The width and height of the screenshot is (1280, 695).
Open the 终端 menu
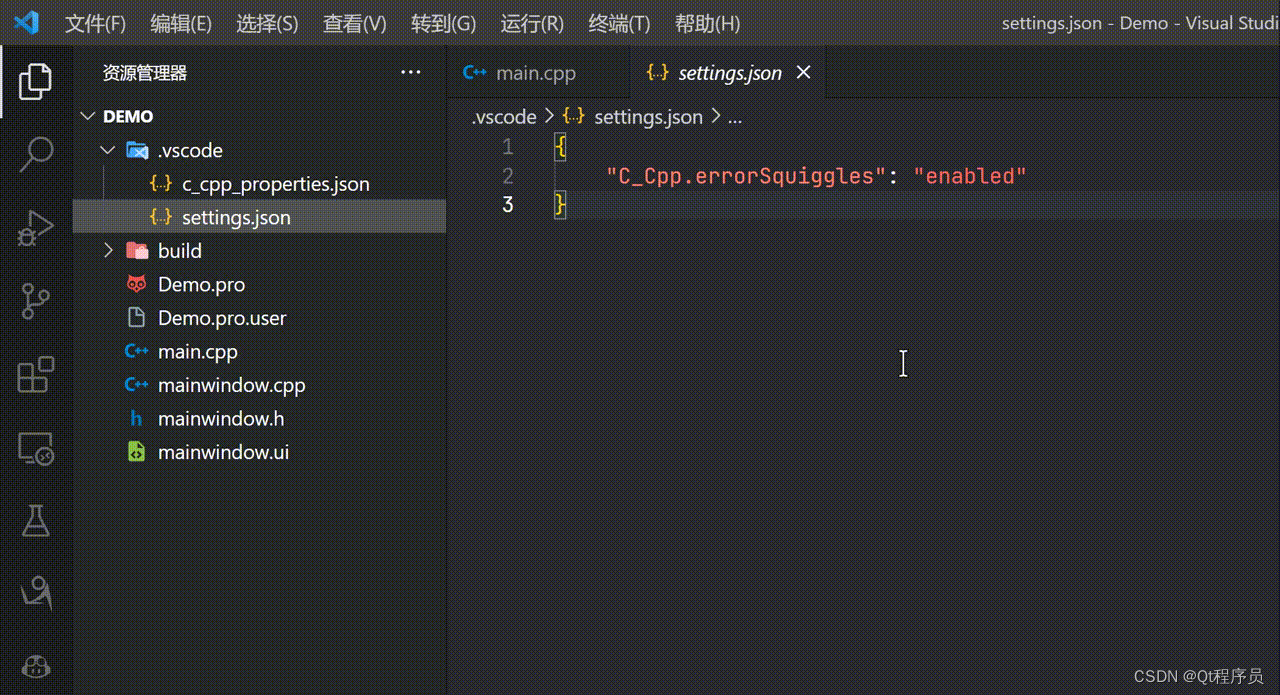(619, 23)
